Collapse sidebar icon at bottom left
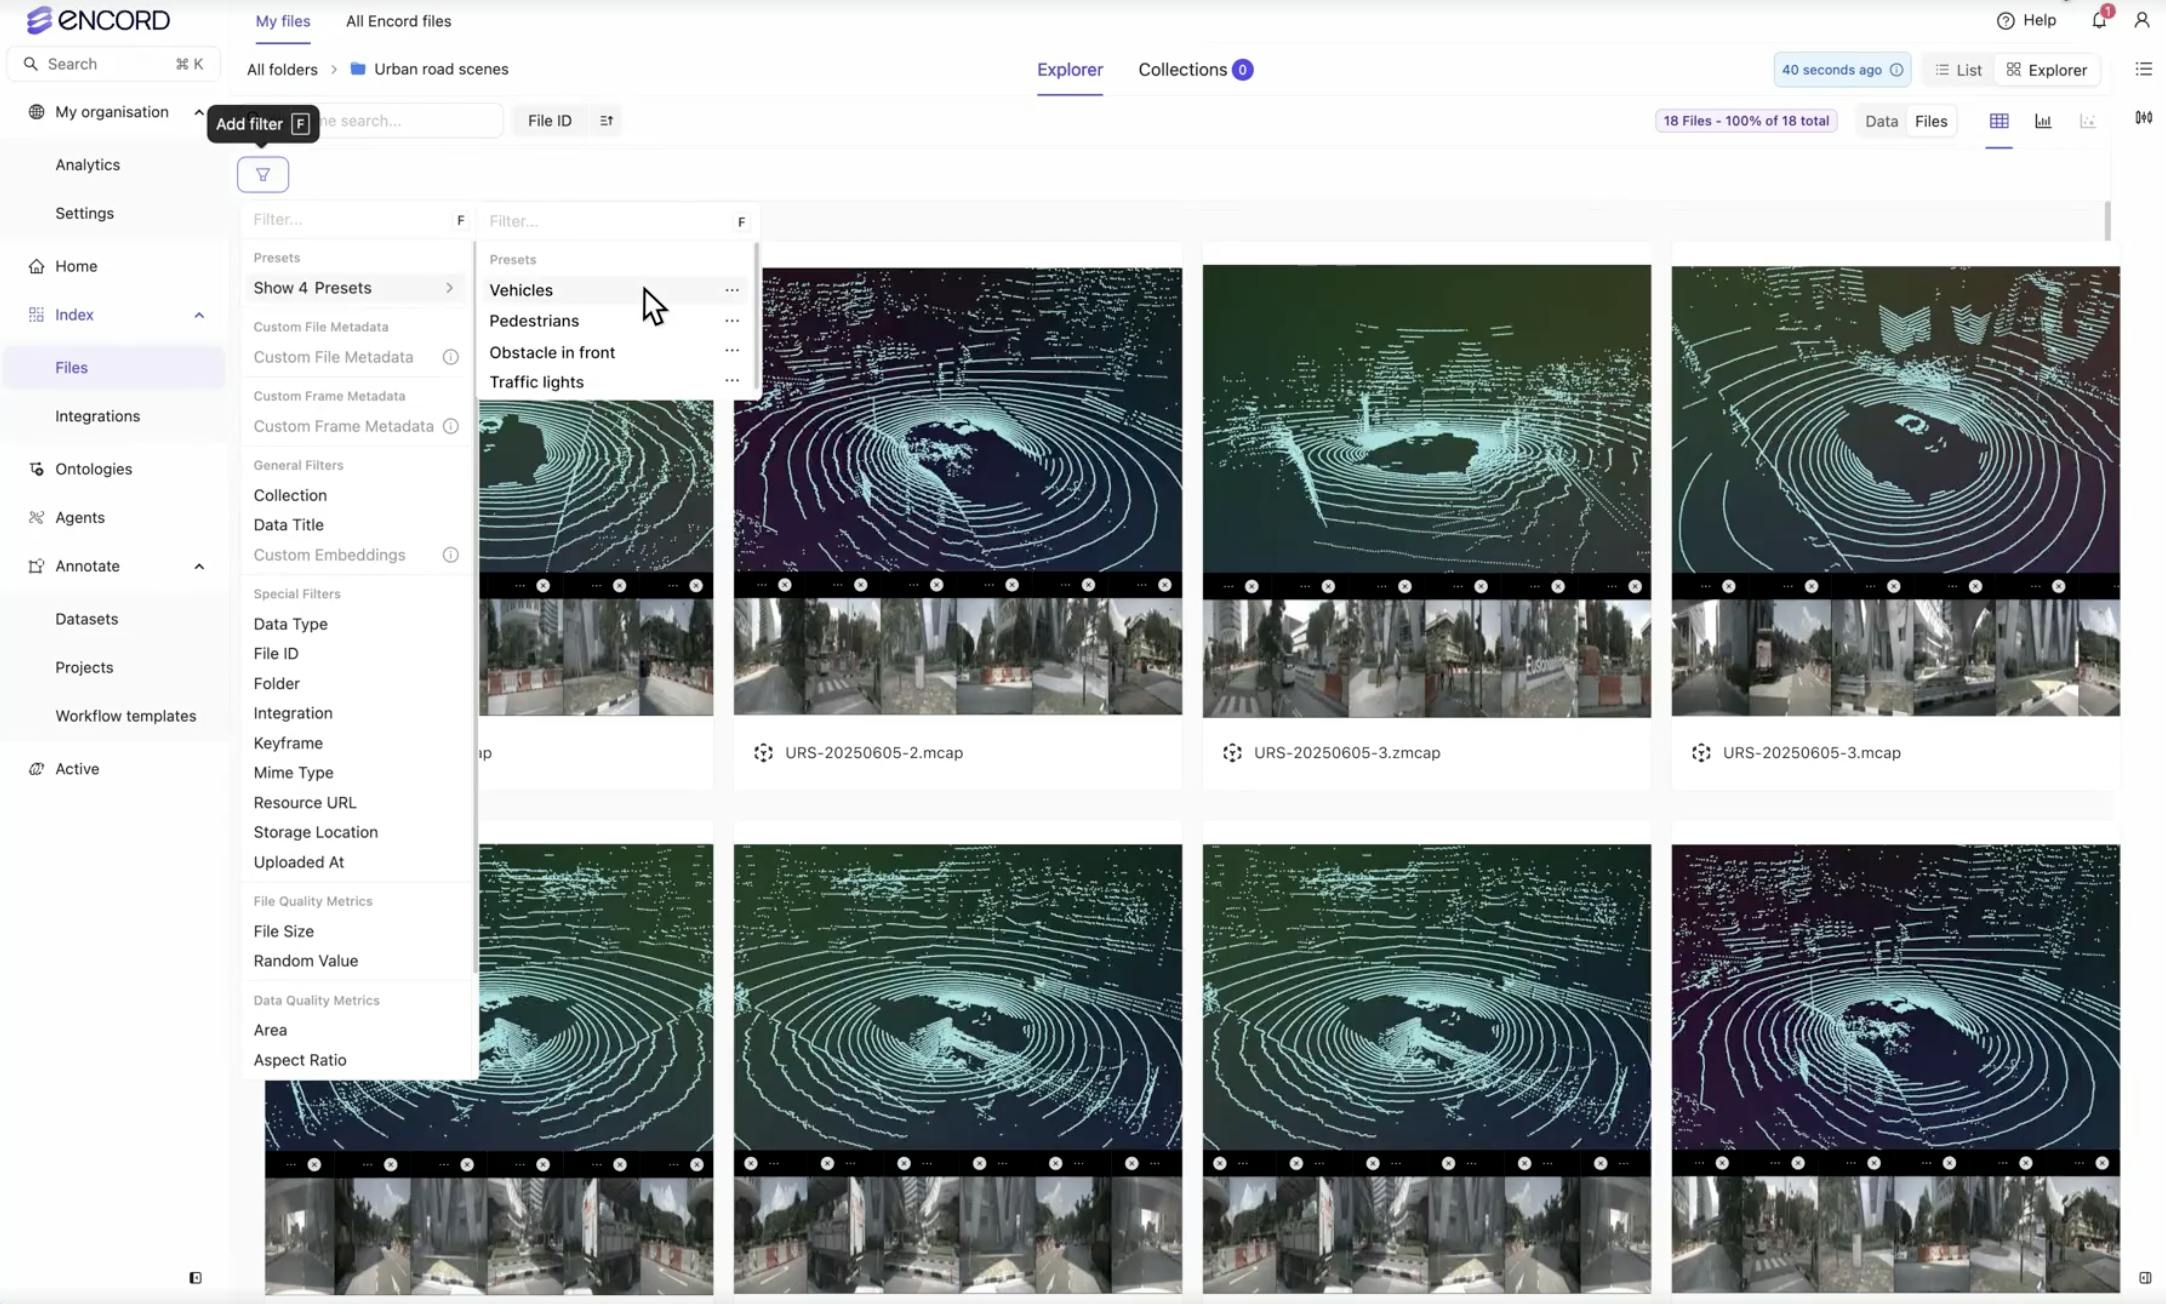This screenshot has height=1304, width=2166. (195, 1278)
